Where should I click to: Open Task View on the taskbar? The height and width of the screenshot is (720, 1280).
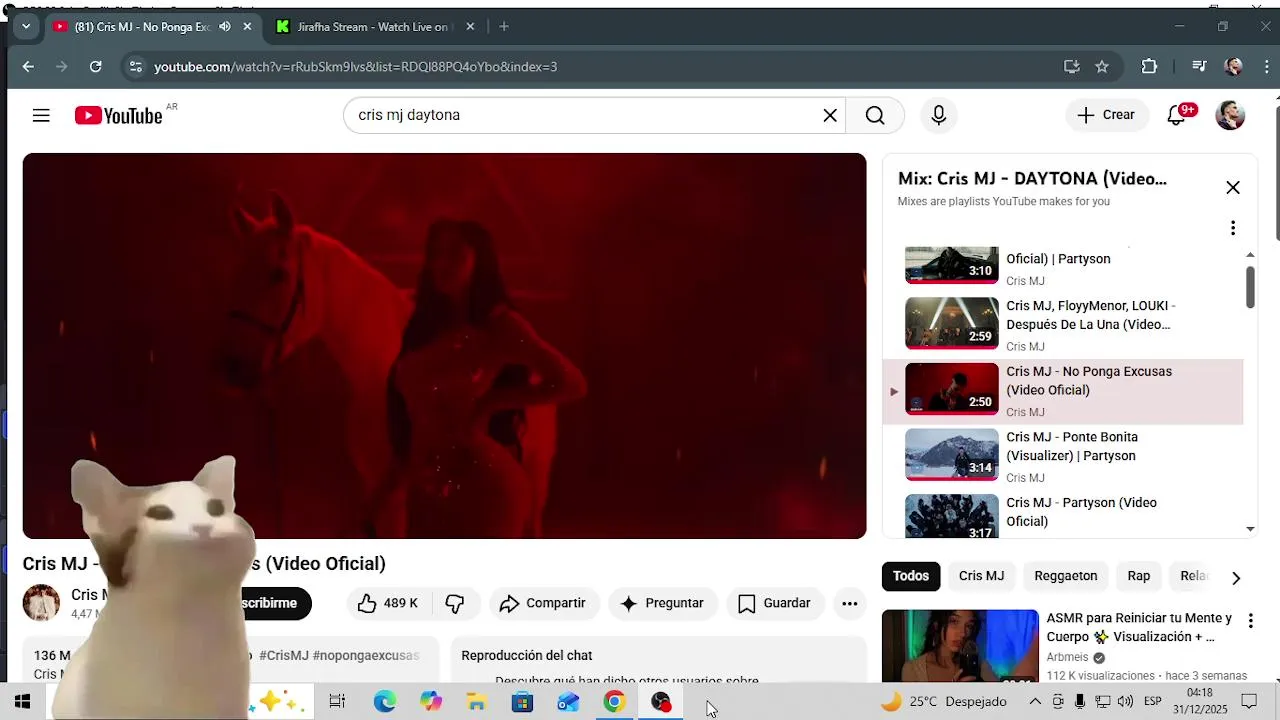[337, 702]
